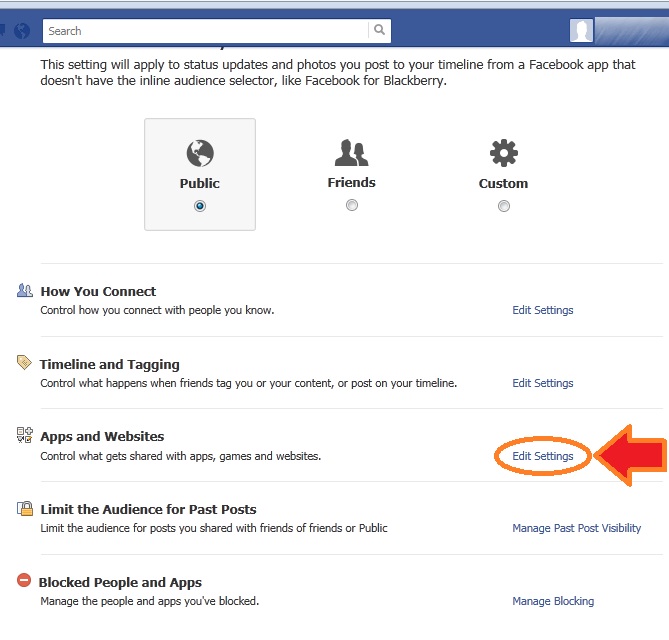
Task: Click the magnifier search button
Action: (x=379, y=30)
